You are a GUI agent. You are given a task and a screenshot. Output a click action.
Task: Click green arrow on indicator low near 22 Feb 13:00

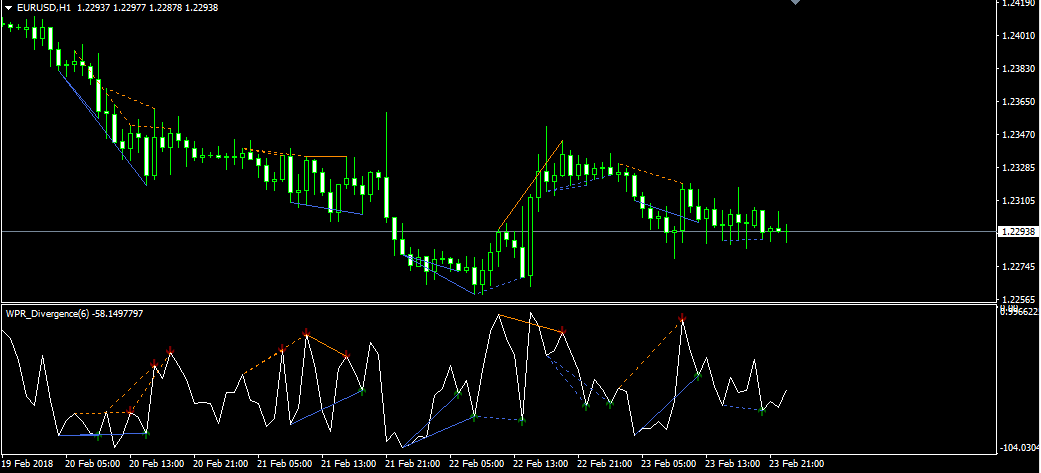(522, 421)
